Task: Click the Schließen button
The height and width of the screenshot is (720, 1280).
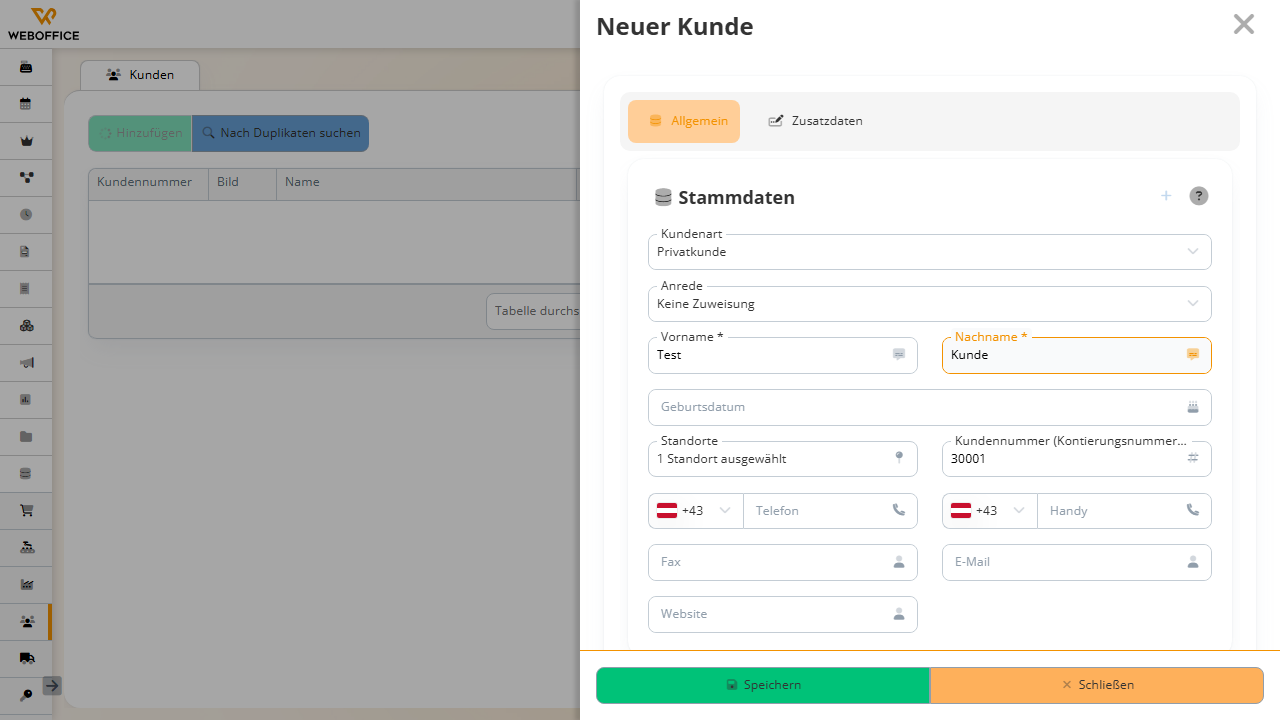Action: (x=1097, y=685)
